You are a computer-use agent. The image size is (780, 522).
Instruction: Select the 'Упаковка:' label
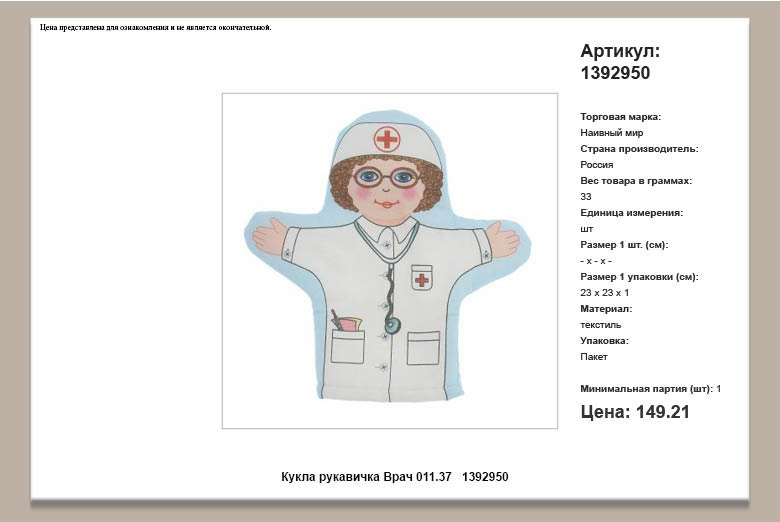pyautogui.click(x=604, y=341)
